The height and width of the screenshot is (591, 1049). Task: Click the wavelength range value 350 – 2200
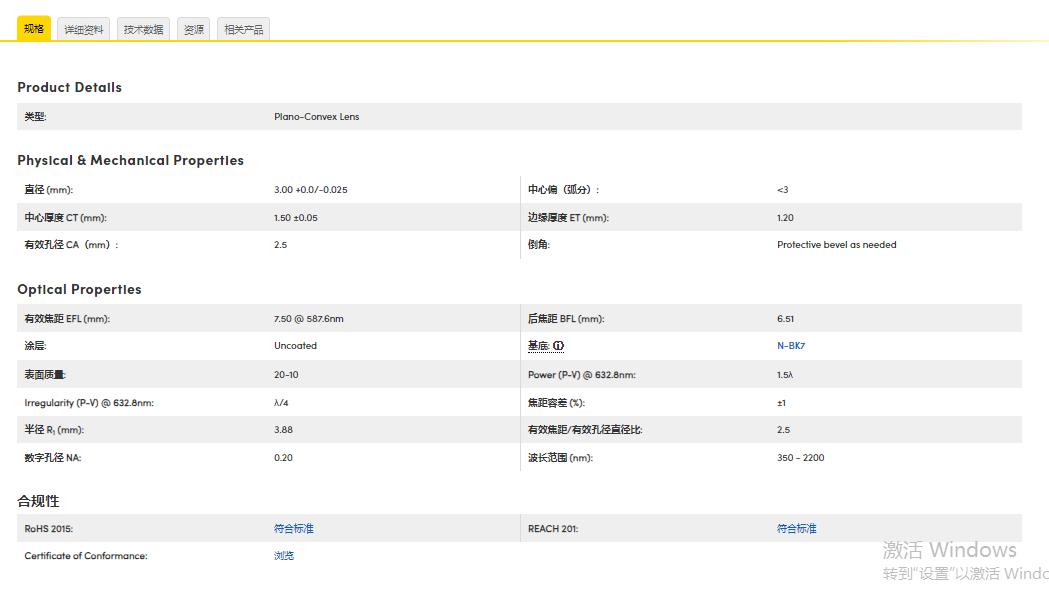coord(801,458)
